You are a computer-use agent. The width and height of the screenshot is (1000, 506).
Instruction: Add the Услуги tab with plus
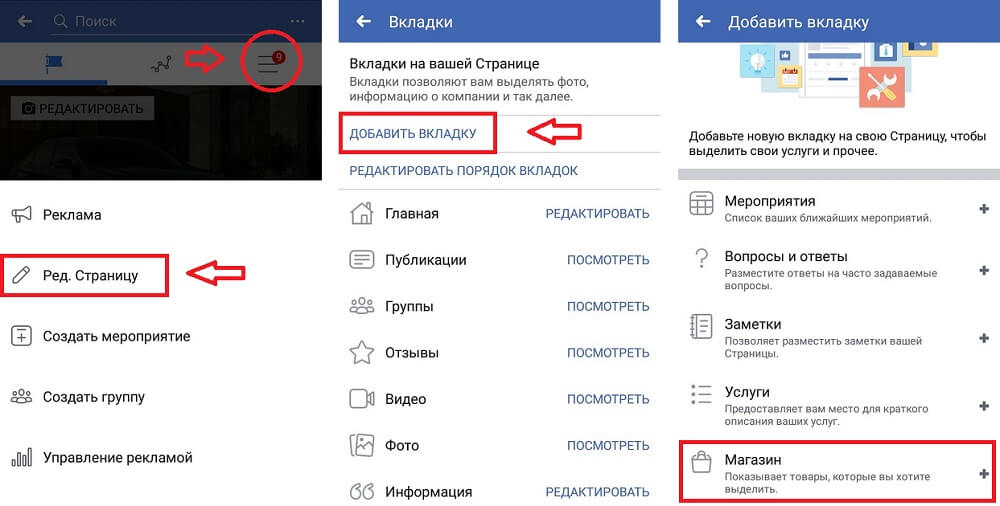983,406
